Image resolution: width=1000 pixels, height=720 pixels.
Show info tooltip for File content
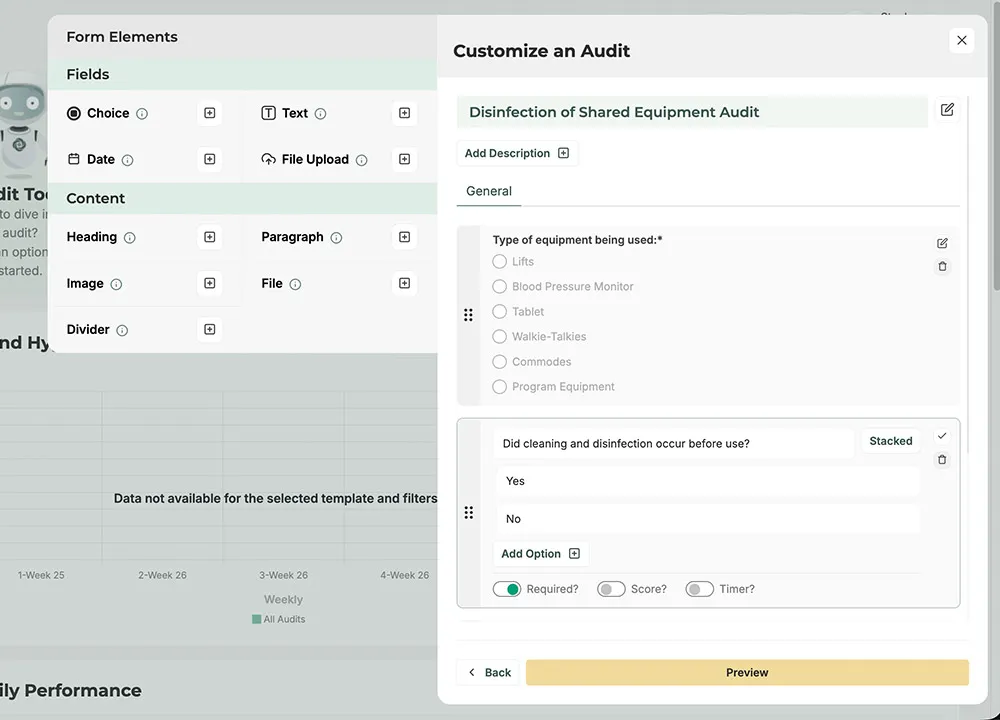(x=295, y=284)
